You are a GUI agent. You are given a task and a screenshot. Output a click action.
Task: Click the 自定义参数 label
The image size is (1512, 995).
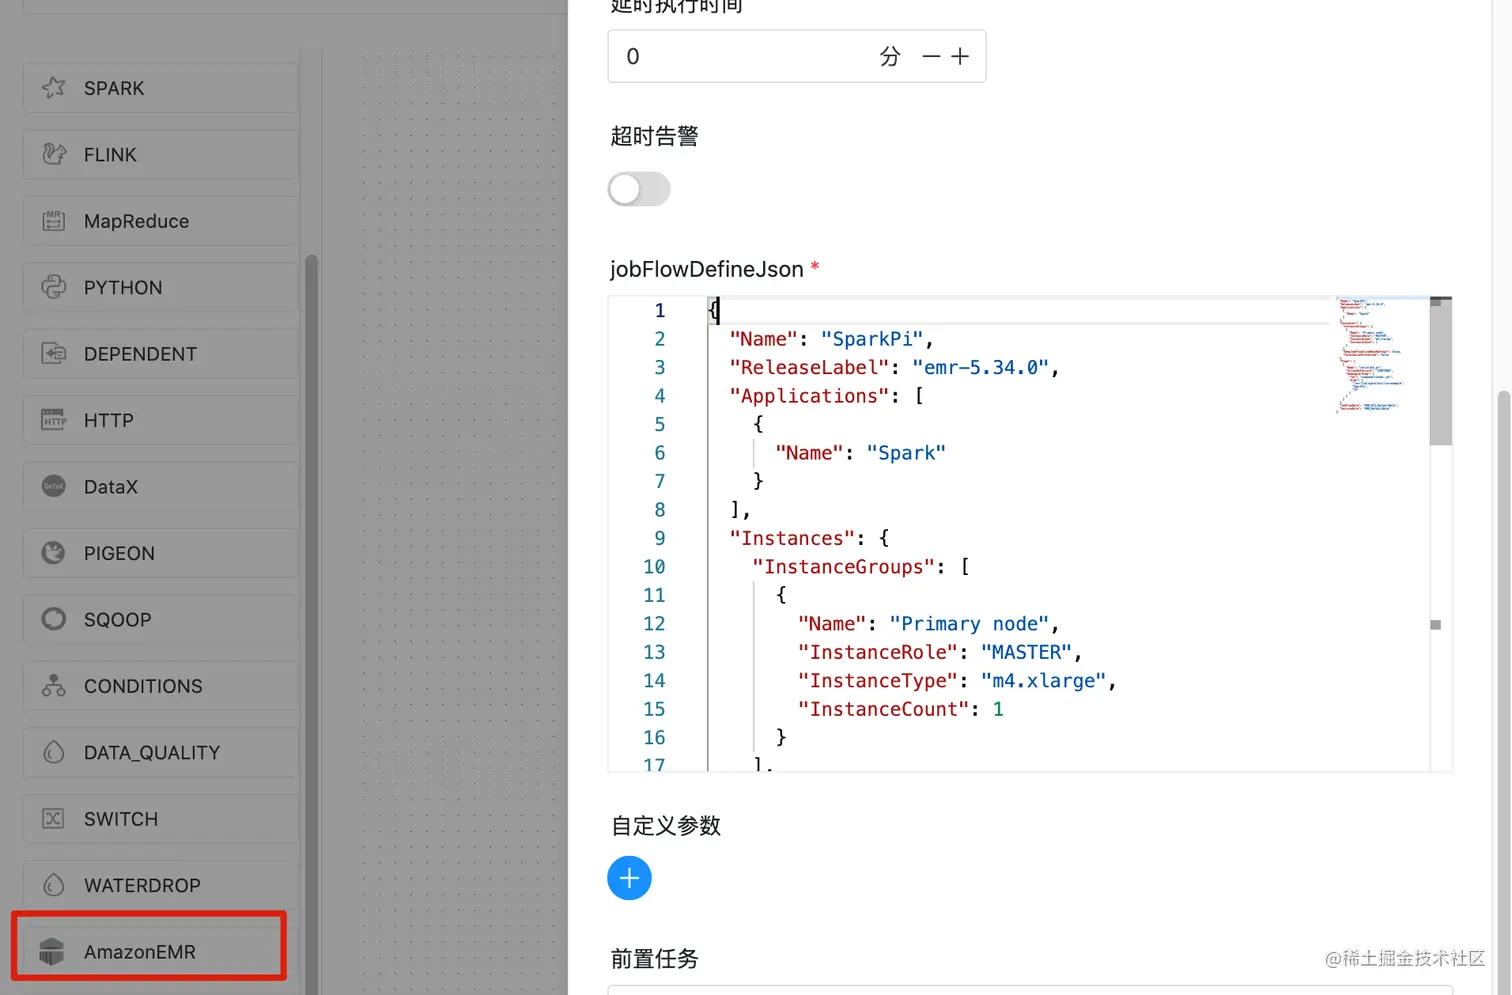(666, 826)
